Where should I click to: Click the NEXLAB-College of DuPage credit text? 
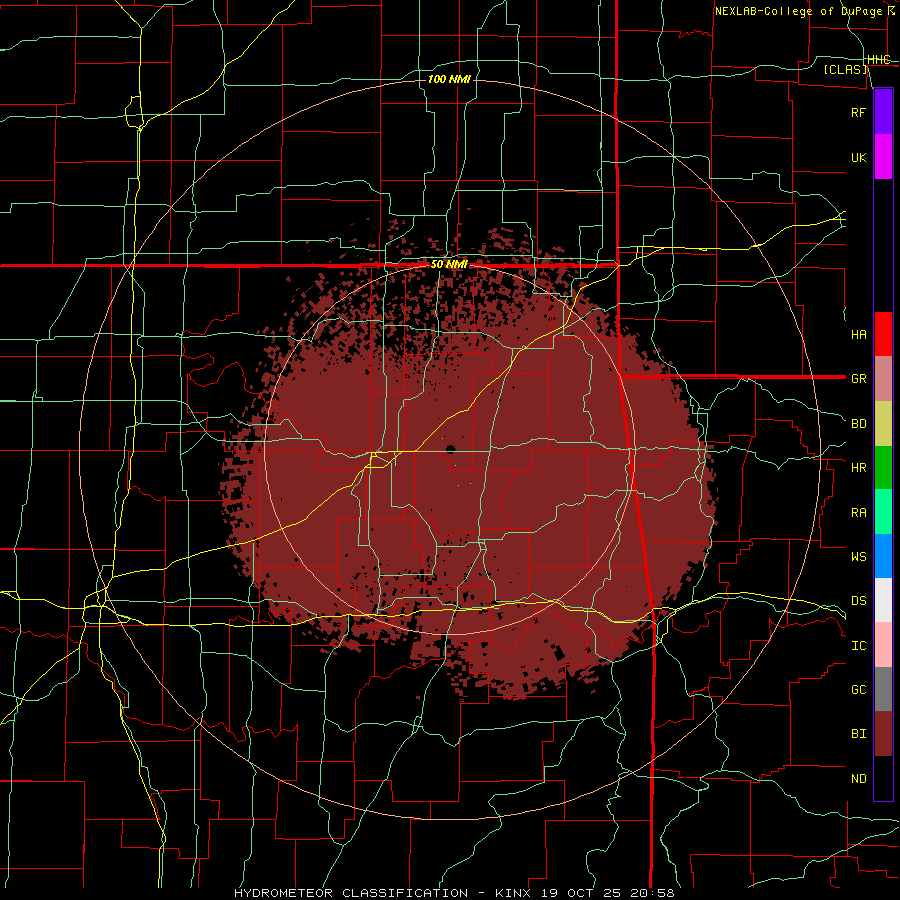click(x=804, y=11)
